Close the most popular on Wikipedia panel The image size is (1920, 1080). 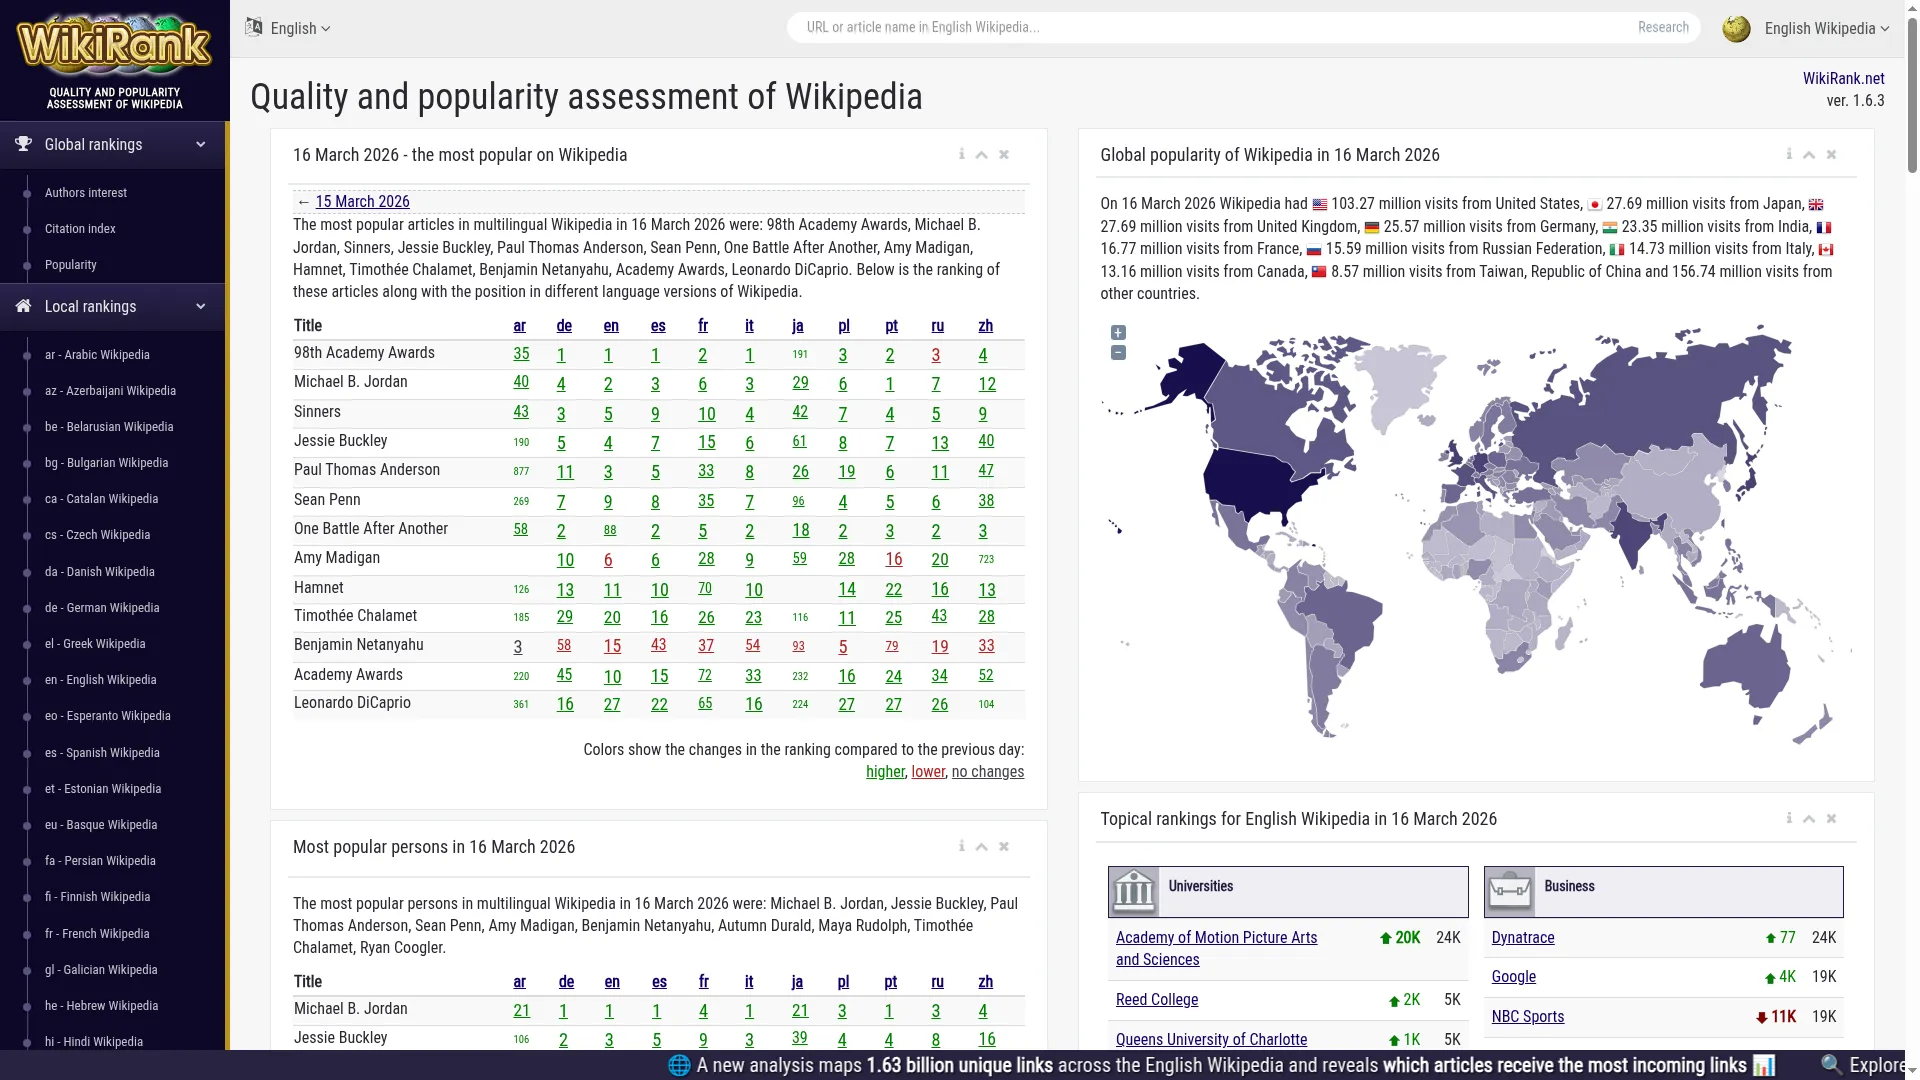pyautogui.click(x=1004, y=155)
